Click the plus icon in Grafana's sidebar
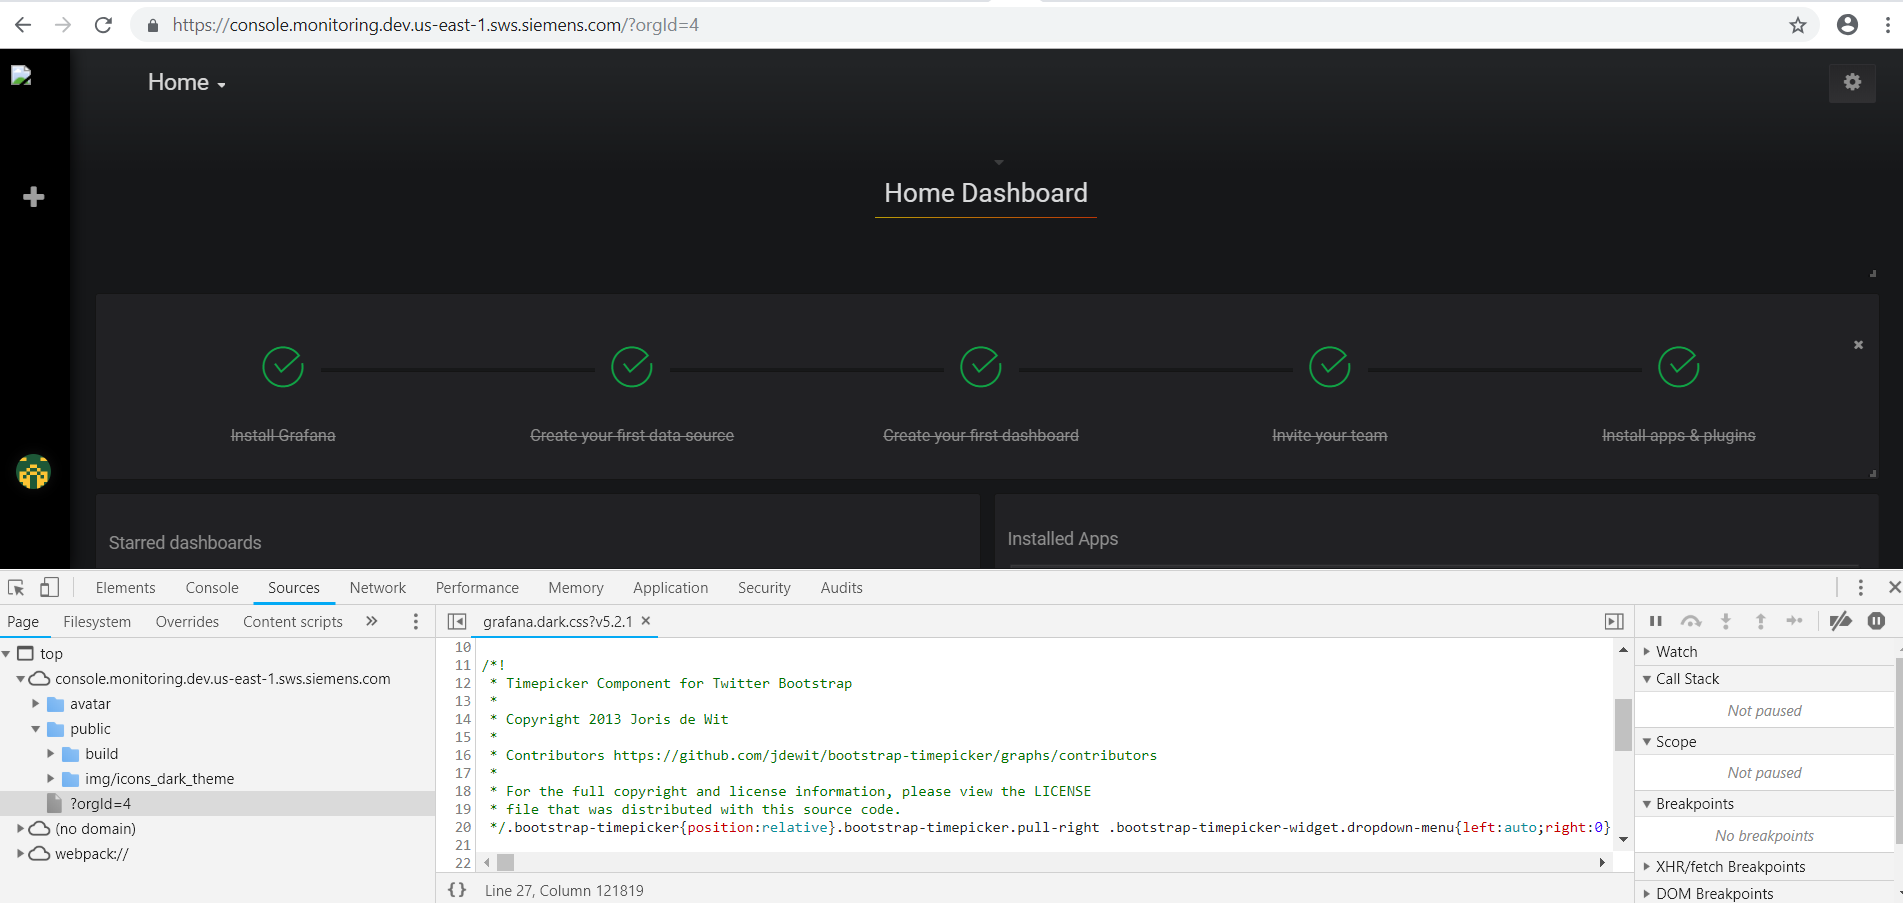The image size is (1903, 903). pyautogui.click(x=33, y=196)
